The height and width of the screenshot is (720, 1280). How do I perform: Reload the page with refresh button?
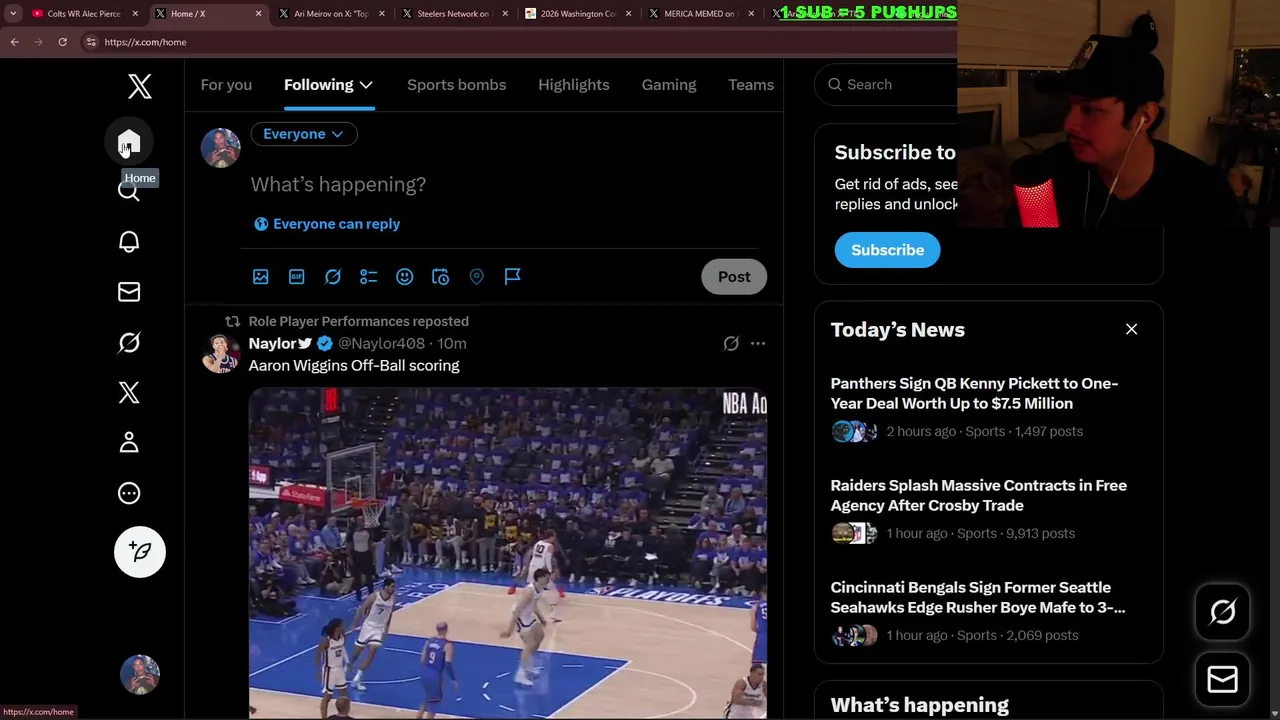(62, 42)
